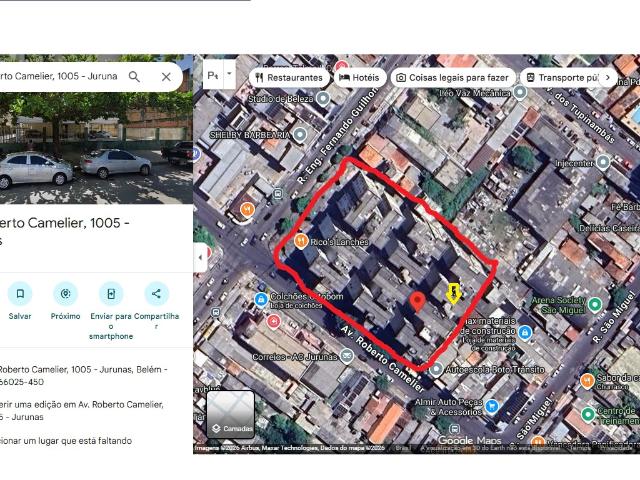This screenshot has height=480, width=640.
Task: Open the Camadas layers thumbnail
Action: click(231, 414)
